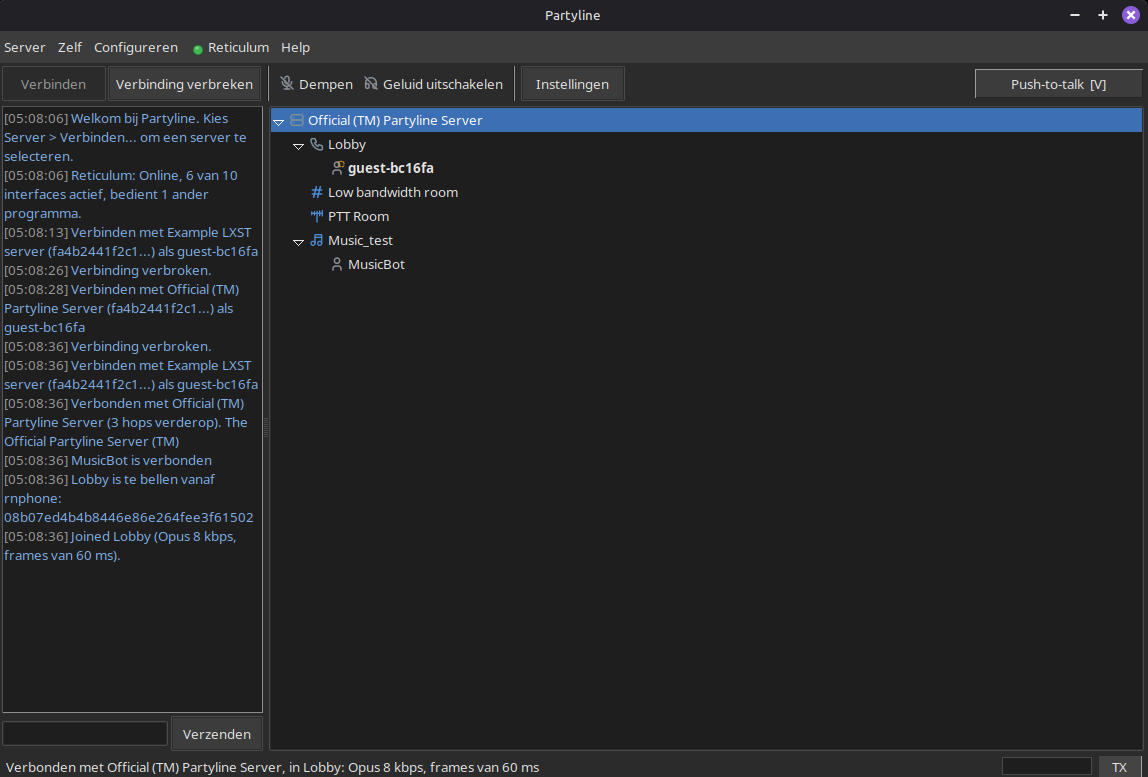This screenshot has height=777, width=1148.
Task: Click the crossed-out microphone icon
Action: pyautogui.click(x=287, y=84)
